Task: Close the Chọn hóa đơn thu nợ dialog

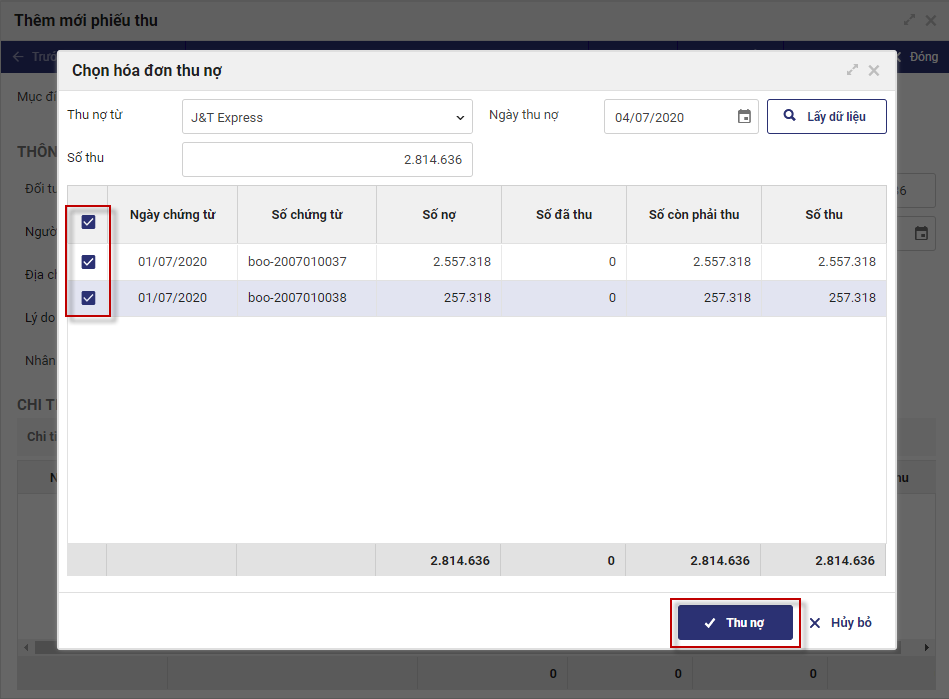Action: (x=874, y=71)
